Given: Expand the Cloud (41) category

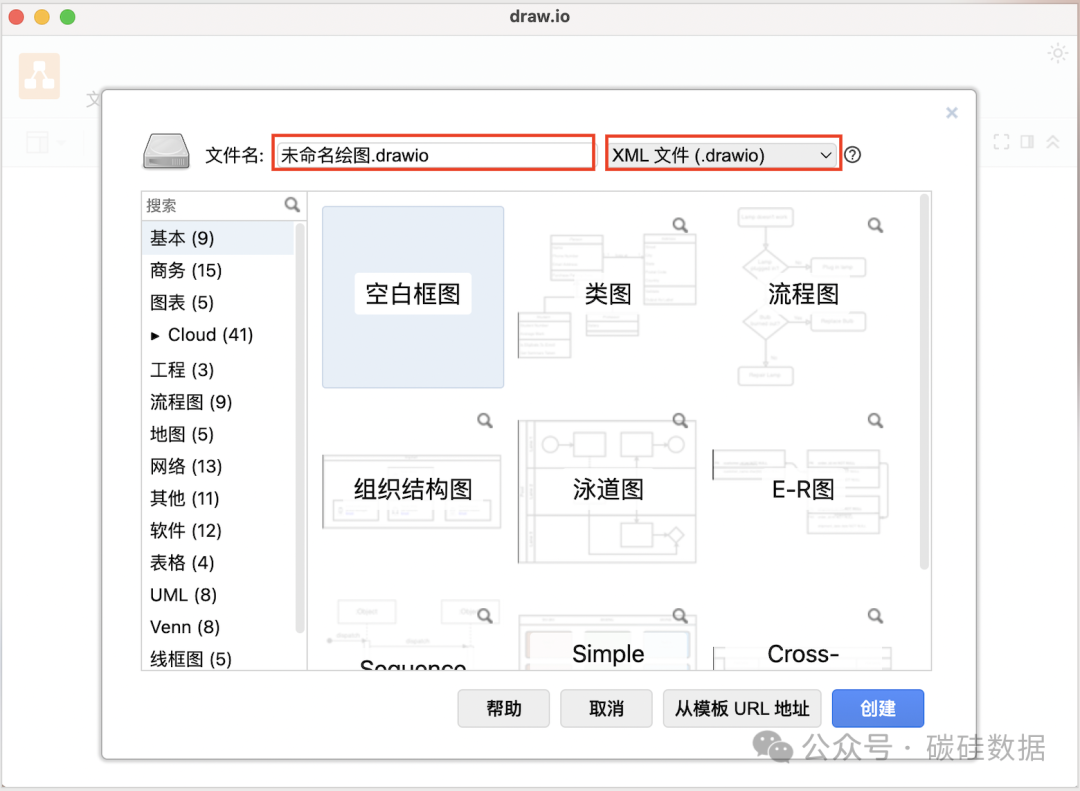Looking at the screenshot, I should click(155, 335).
